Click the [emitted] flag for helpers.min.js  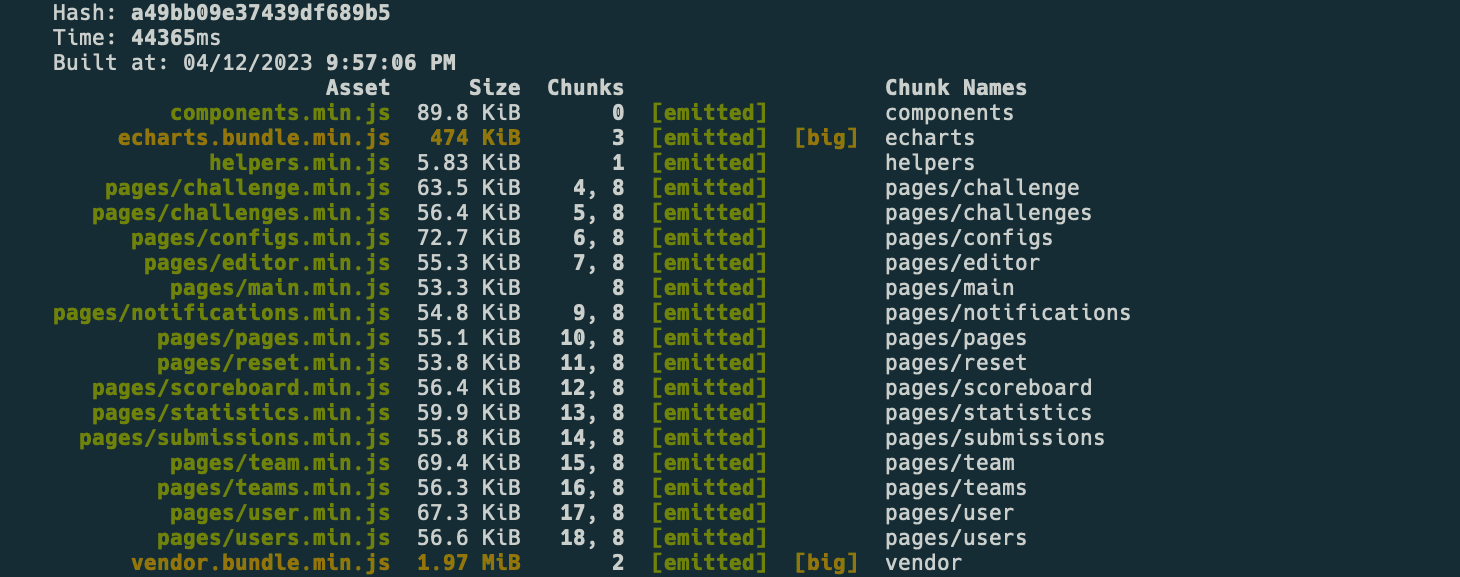709,163
